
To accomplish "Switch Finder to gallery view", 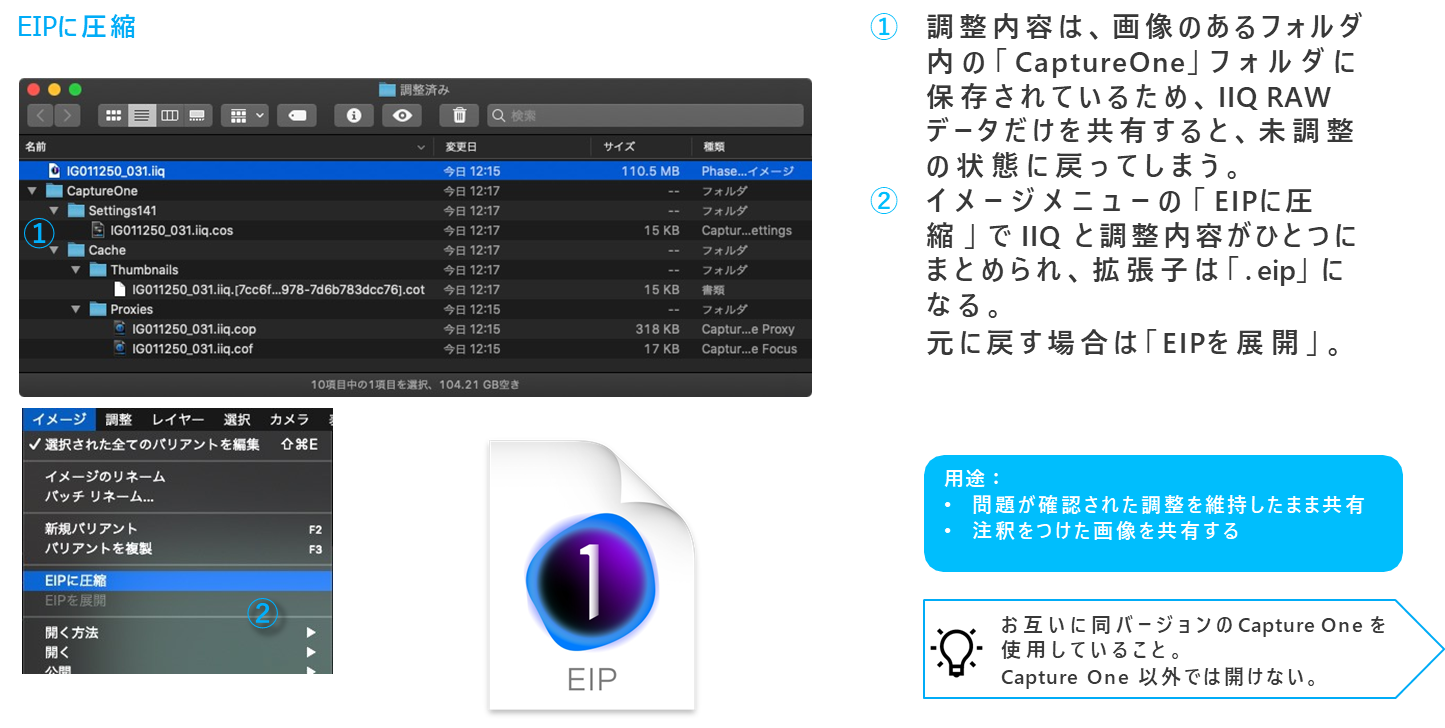I will (x=198, y=115).
